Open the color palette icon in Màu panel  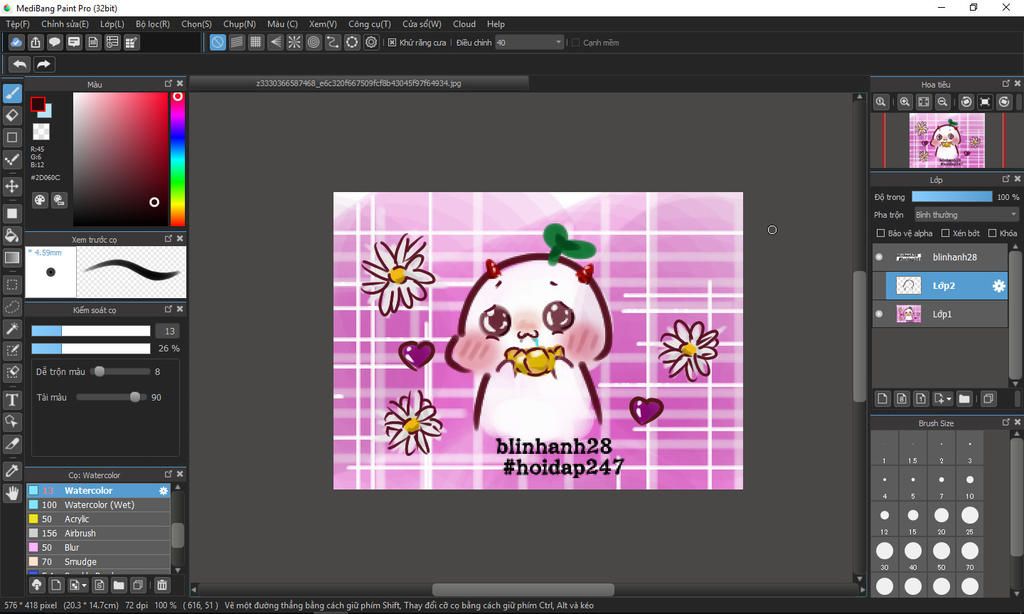coord(40,201)
